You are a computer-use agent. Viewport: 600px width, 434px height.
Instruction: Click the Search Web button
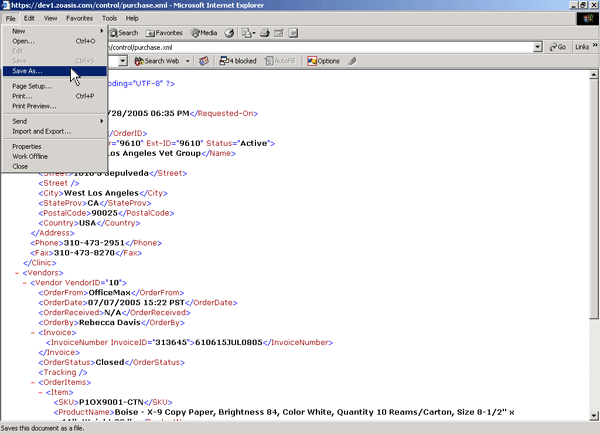(157, 61)
